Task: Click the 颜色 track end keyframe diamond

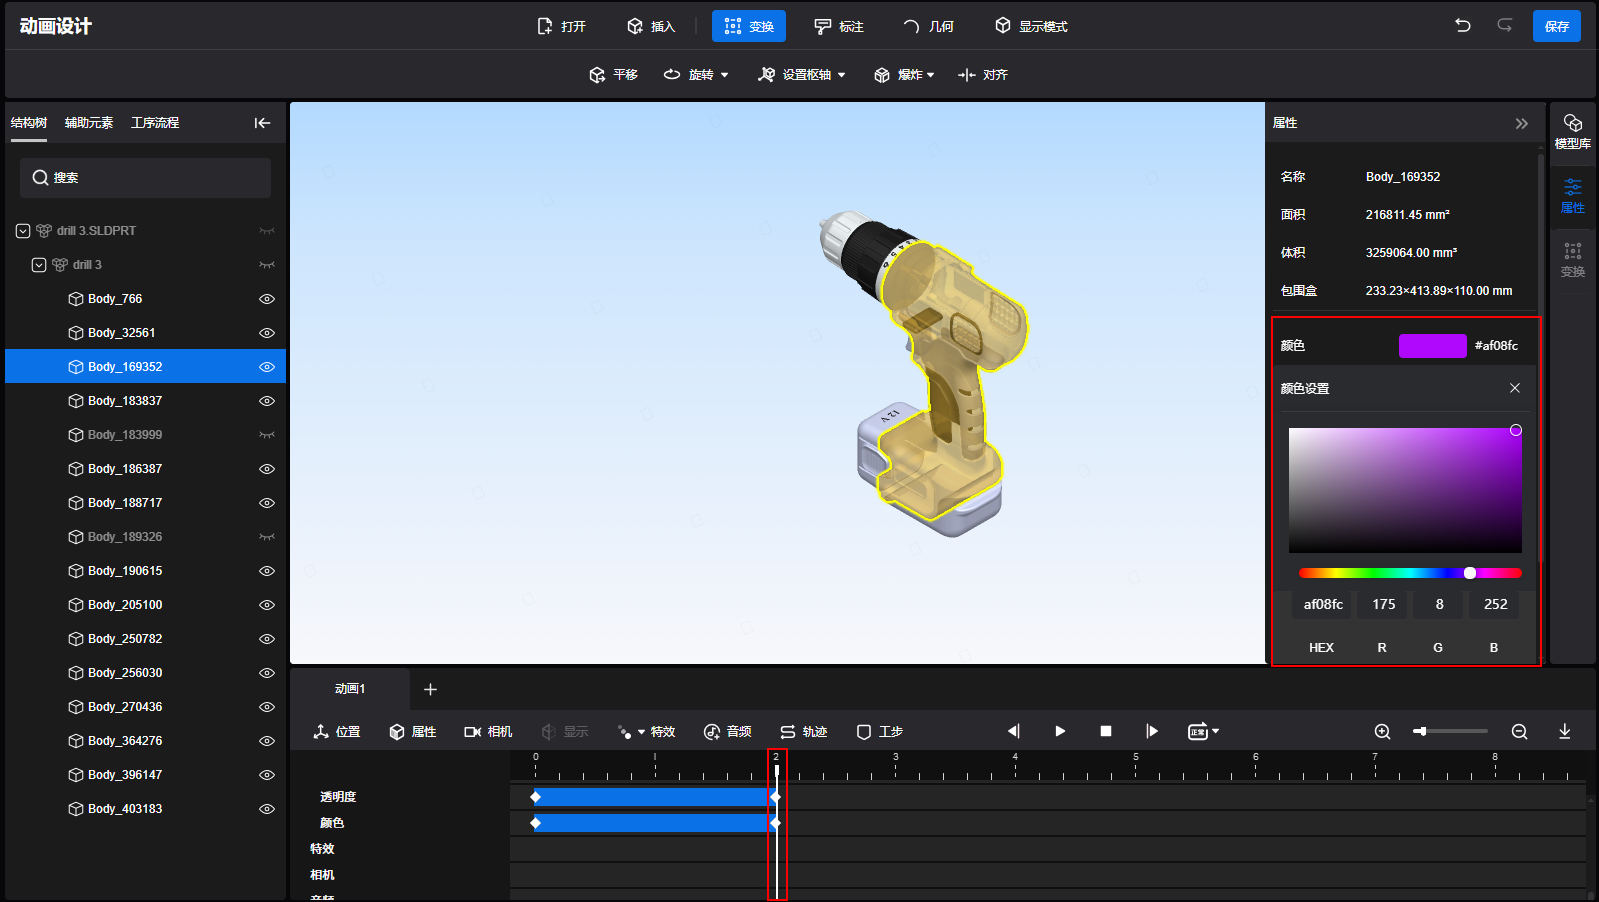Action: (x=775, y=823)
